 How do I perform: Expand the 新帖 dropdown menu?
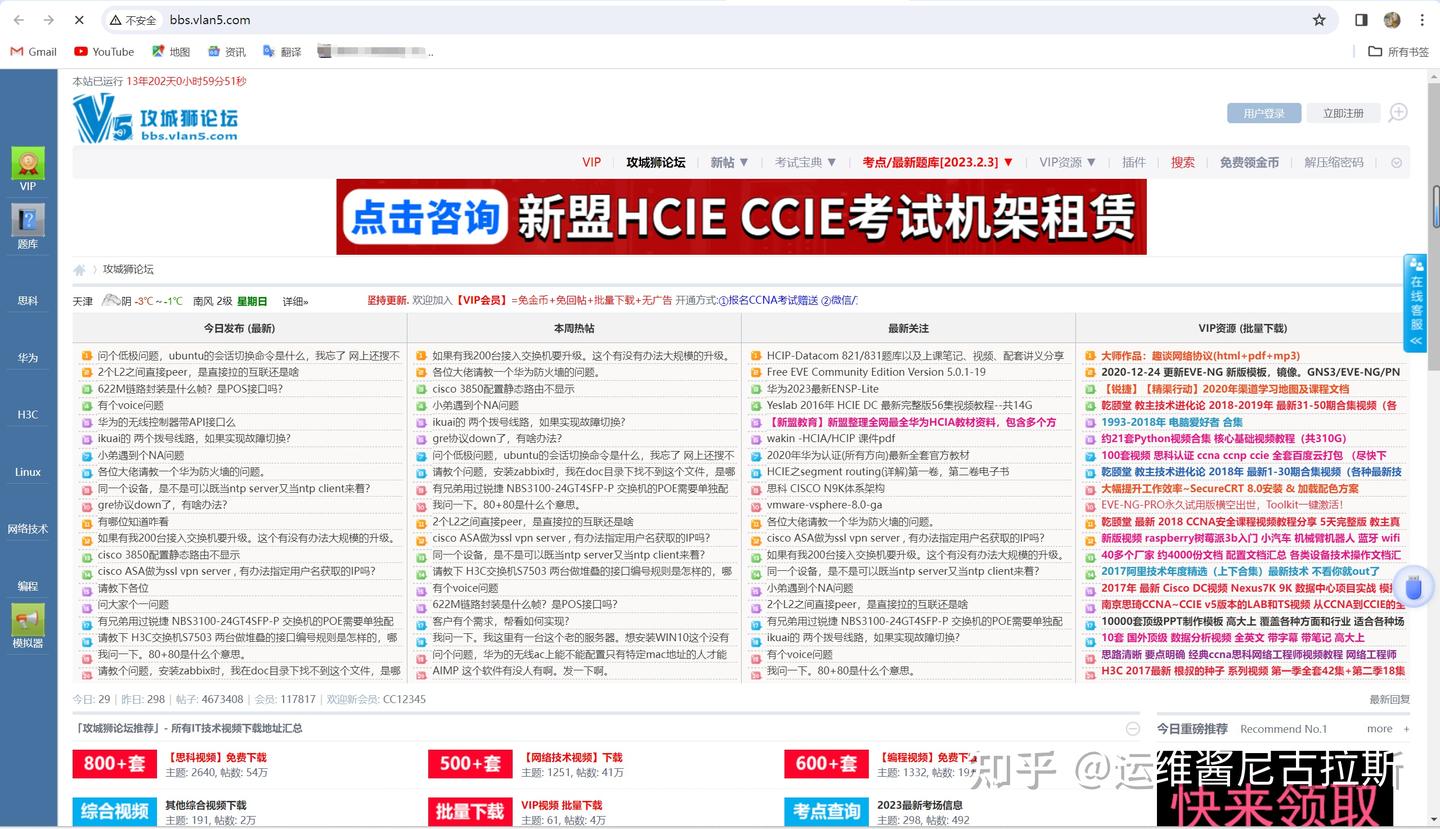point(729,161)
